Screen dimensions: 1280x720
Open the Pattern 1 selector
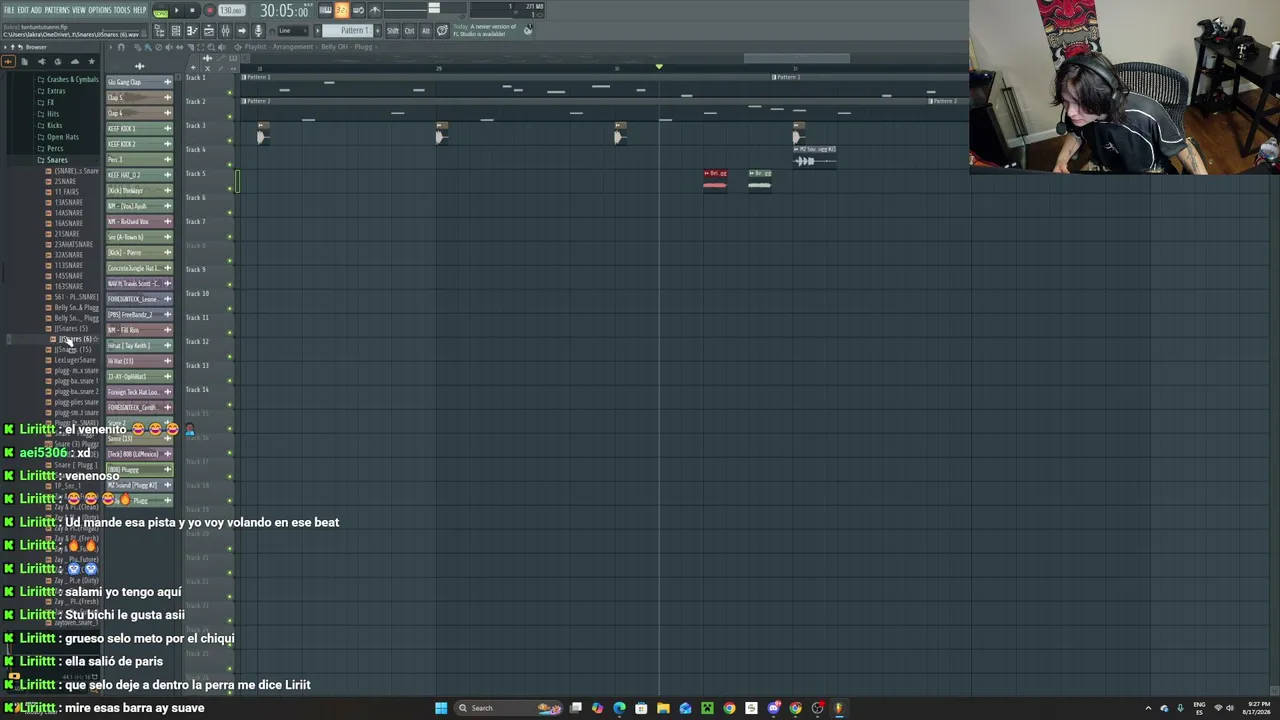350,31
